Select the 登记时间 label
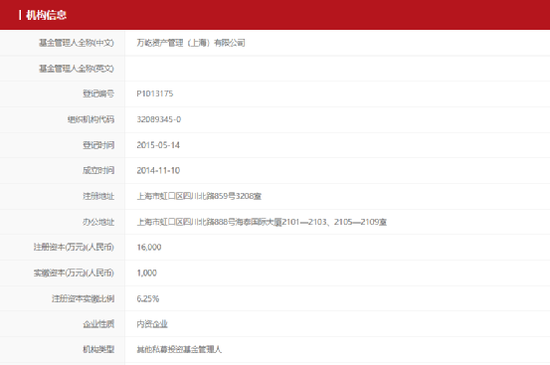The image size is (550, 365). click(x=98, y=145)
